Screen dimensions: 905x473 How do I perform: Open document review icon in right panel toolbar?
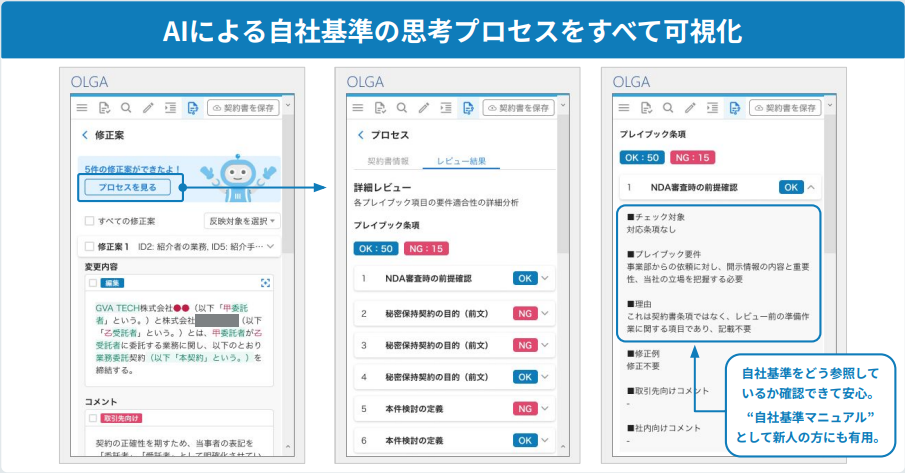646,108
